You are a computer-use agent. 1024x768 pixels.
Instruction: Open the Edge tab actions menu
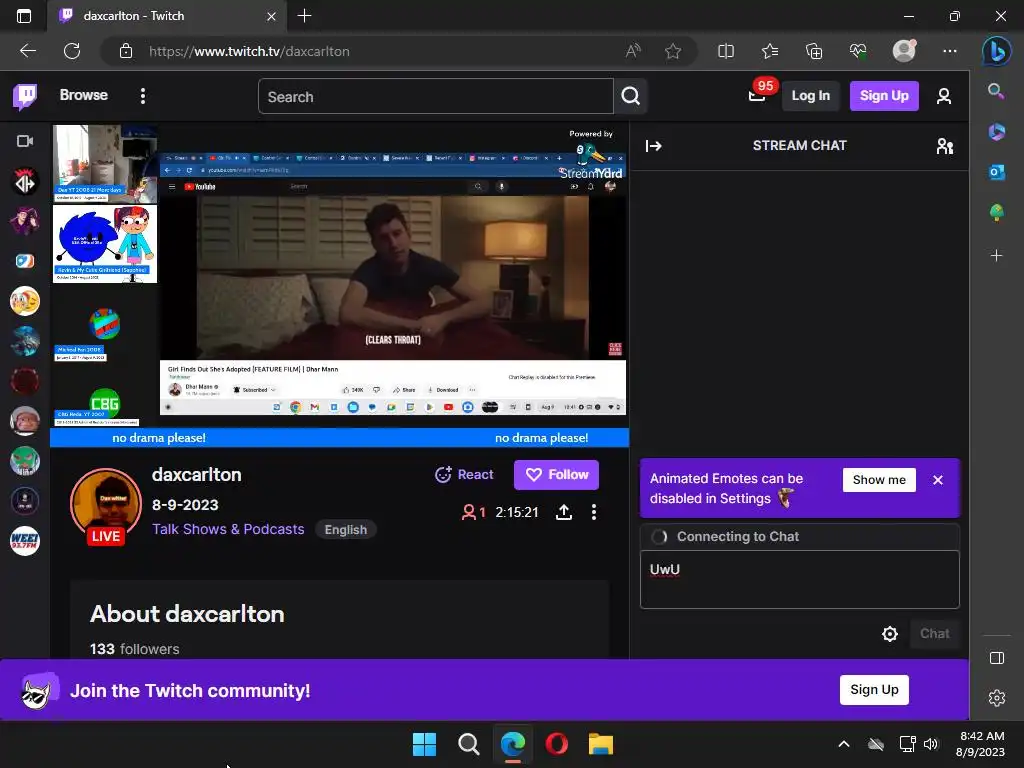(x=24, y=16)
